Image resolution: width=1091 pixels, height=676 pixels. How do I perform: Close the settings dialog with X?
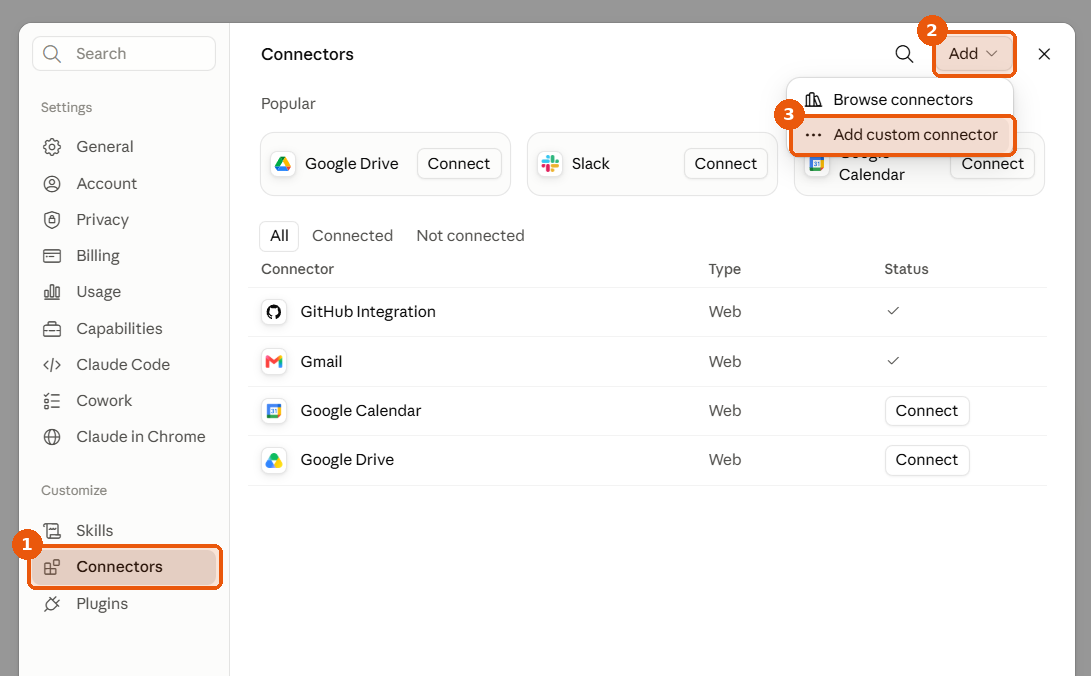(1044, 54)
